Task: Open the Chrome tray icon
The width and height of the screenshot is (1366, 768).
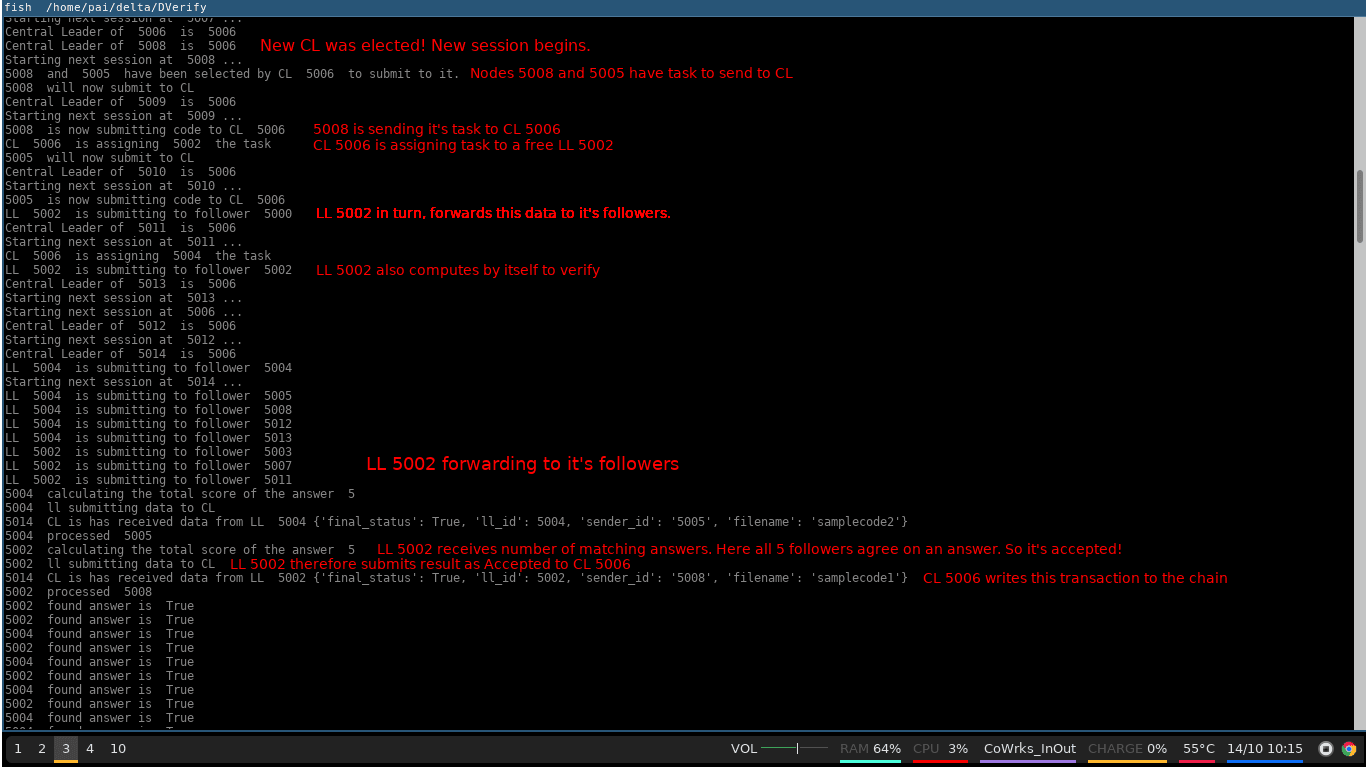Action: [x=1349, y=749]
